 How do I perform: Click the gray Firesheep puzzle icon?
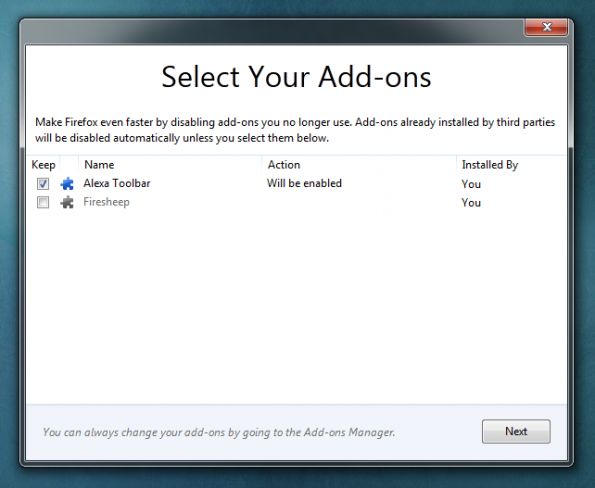coord(67,202)
